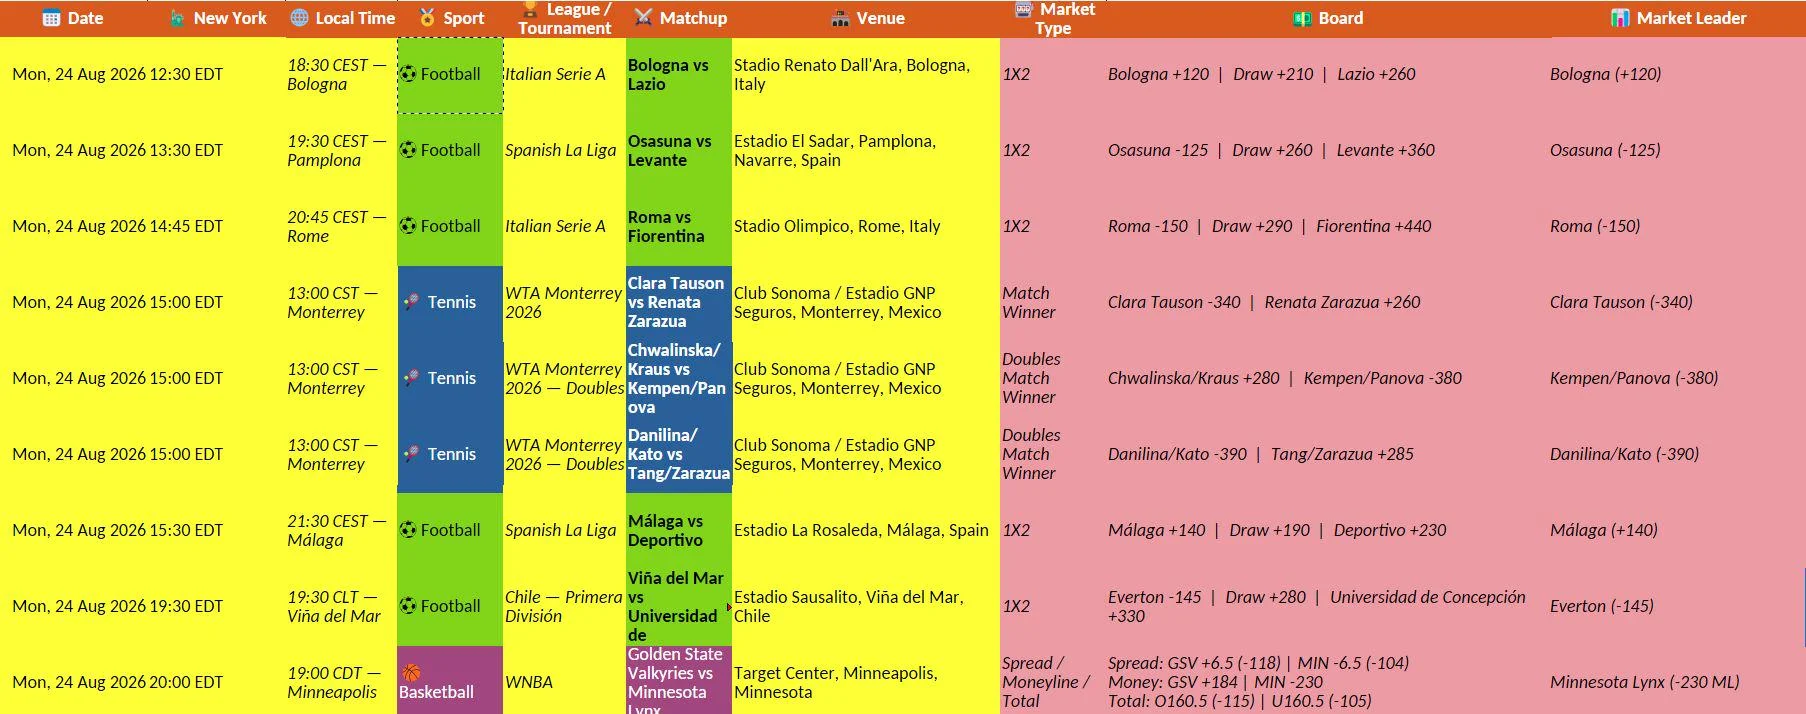Select the 'Stadio Renato Dall'Ara, Bologna, Italy' venue cell
Viewport: 1806px width, 714px height.
tap(866, 74)
